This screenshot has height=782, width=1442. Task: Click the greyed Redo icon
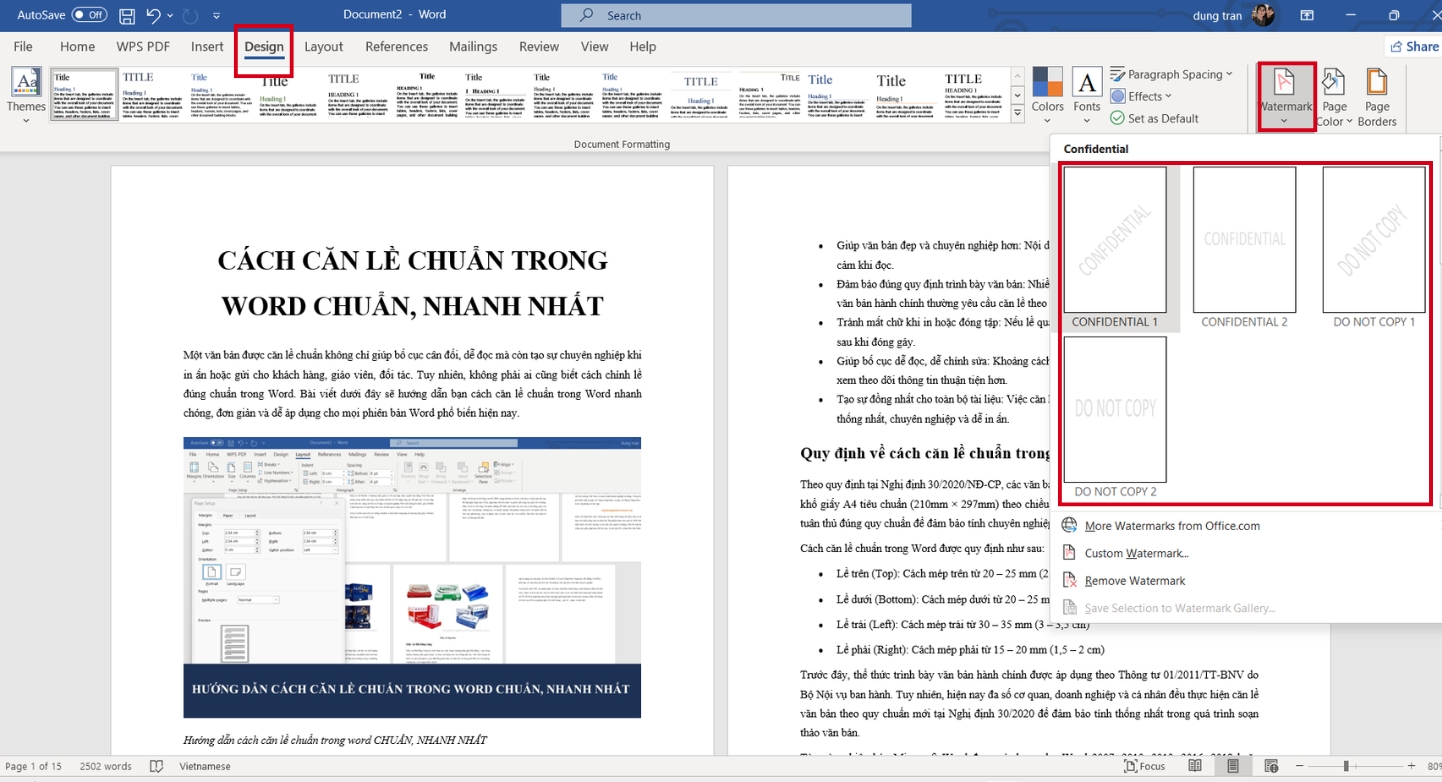pos(192,16)
